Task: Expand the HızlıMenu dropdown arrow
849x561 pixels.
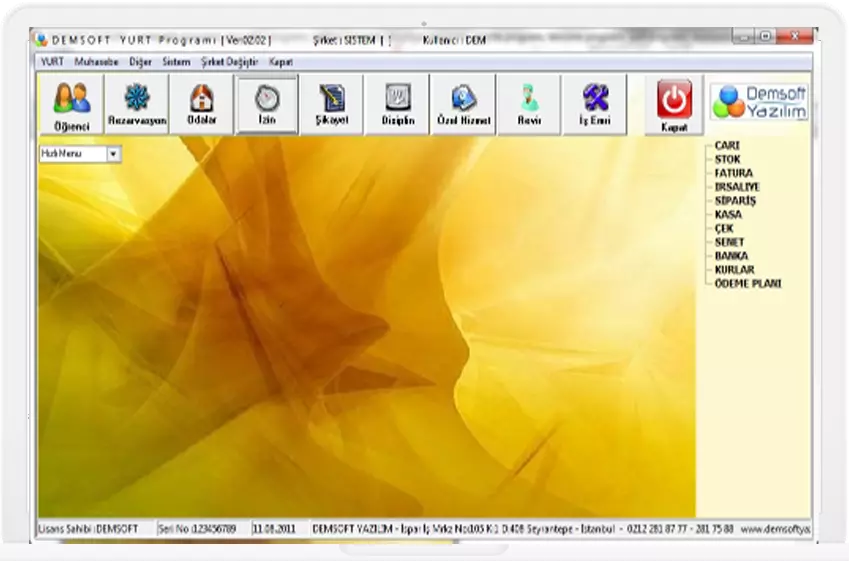Action: click(113, 154)
